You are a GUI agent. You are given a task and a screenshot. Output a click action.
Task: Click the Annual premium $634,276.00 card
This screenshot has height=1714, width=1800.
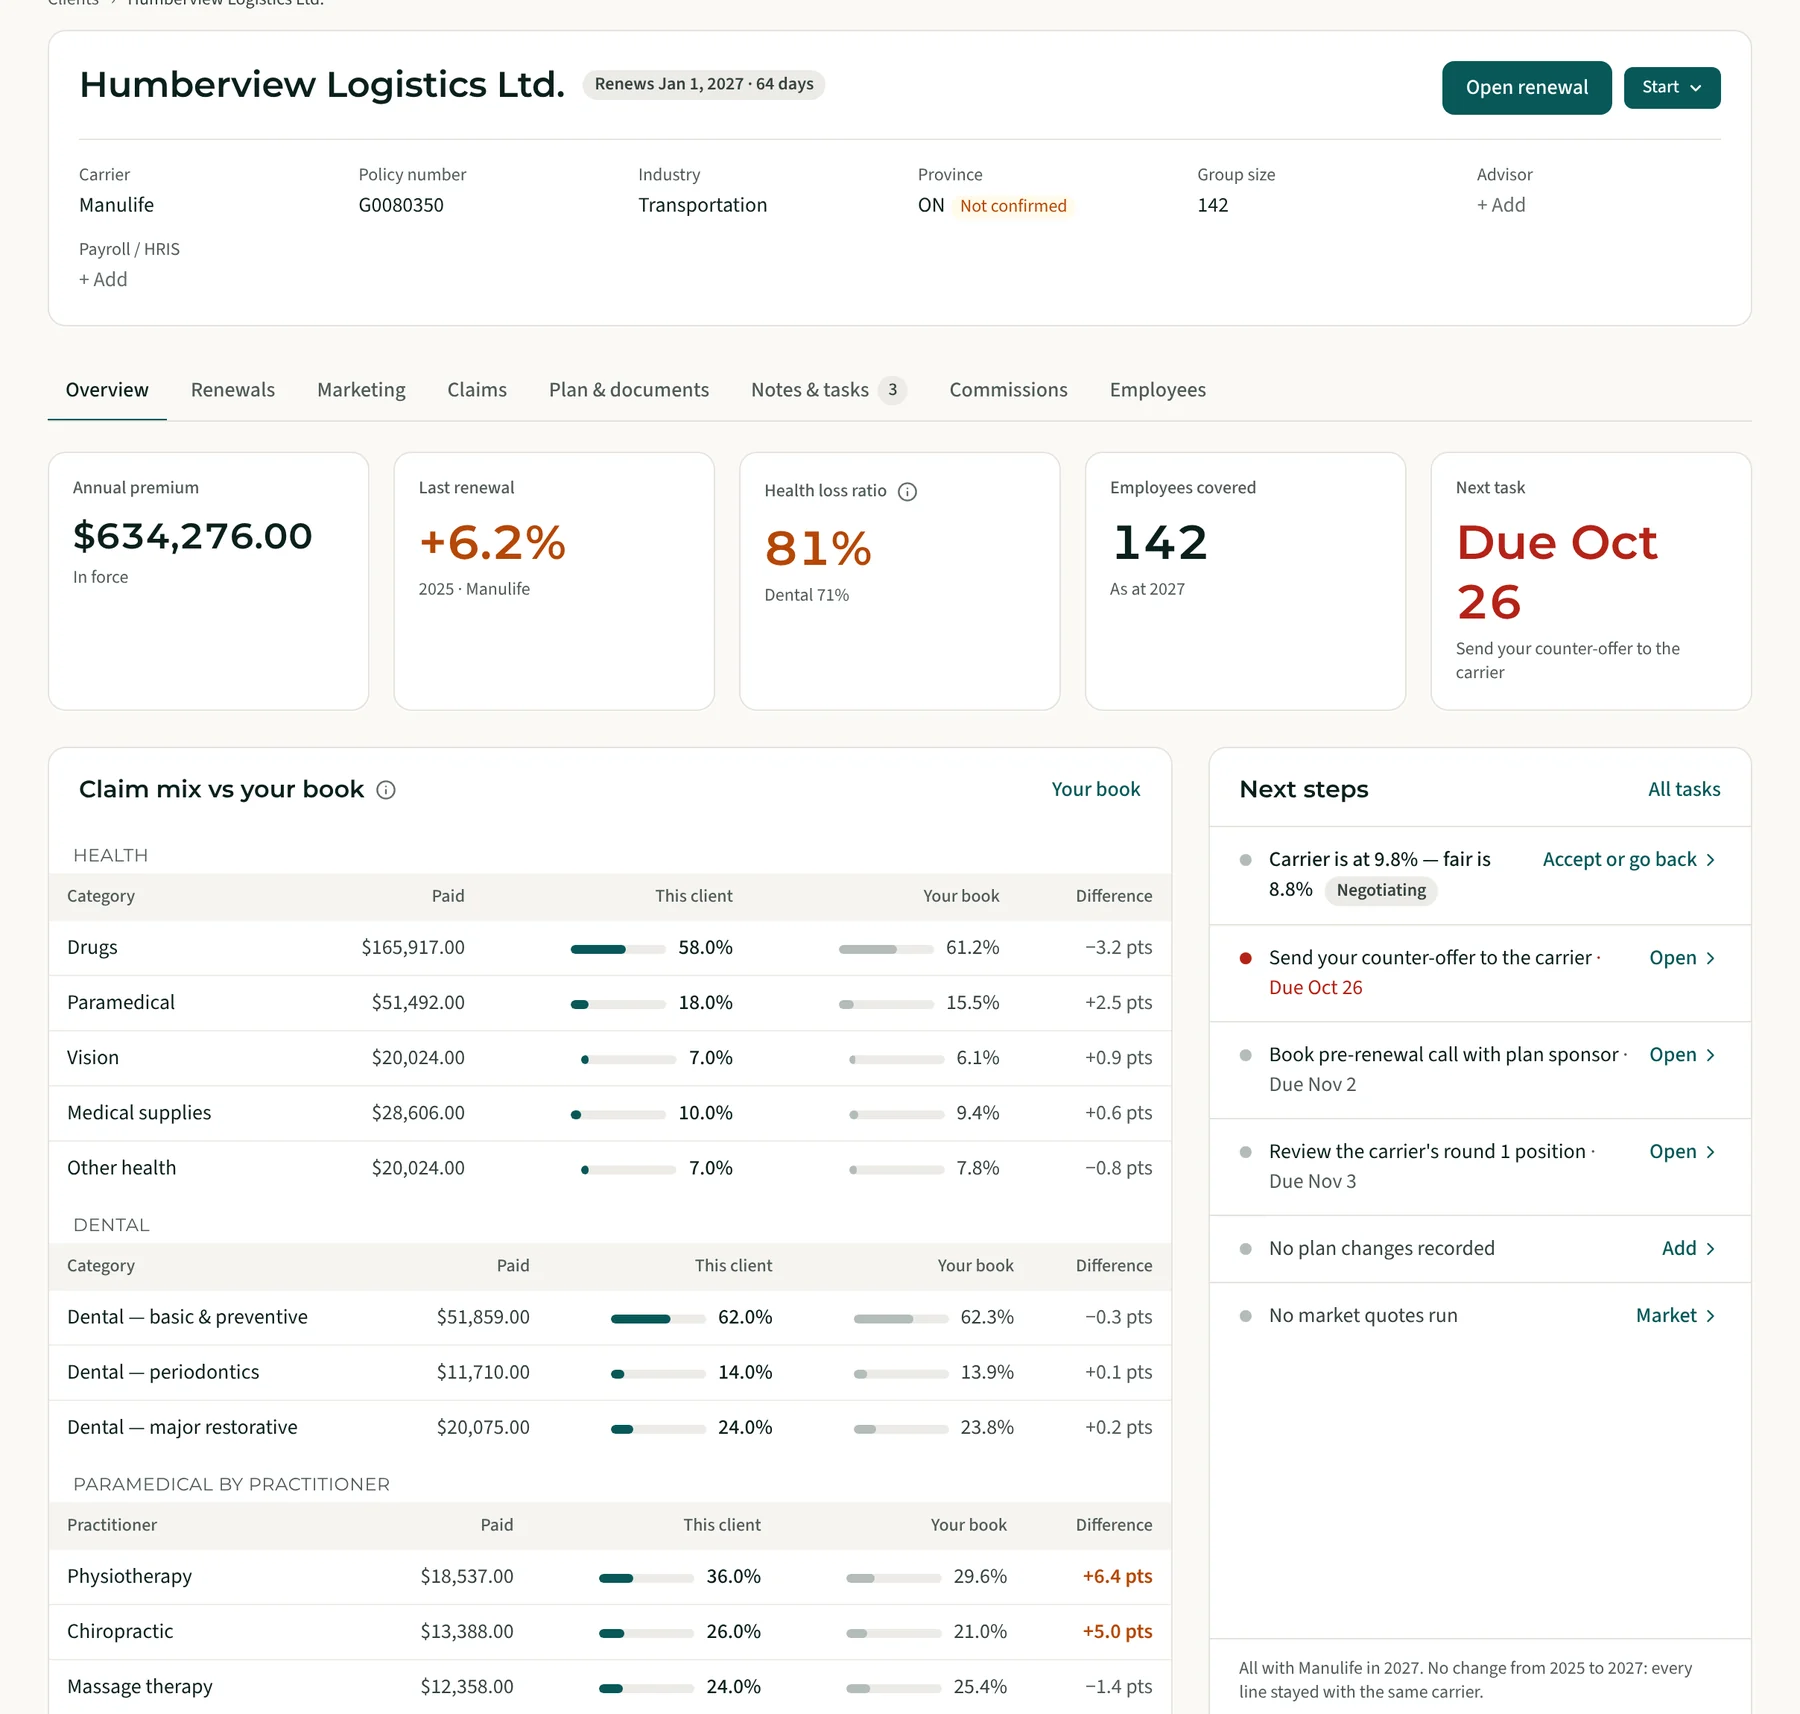[209, 581]
